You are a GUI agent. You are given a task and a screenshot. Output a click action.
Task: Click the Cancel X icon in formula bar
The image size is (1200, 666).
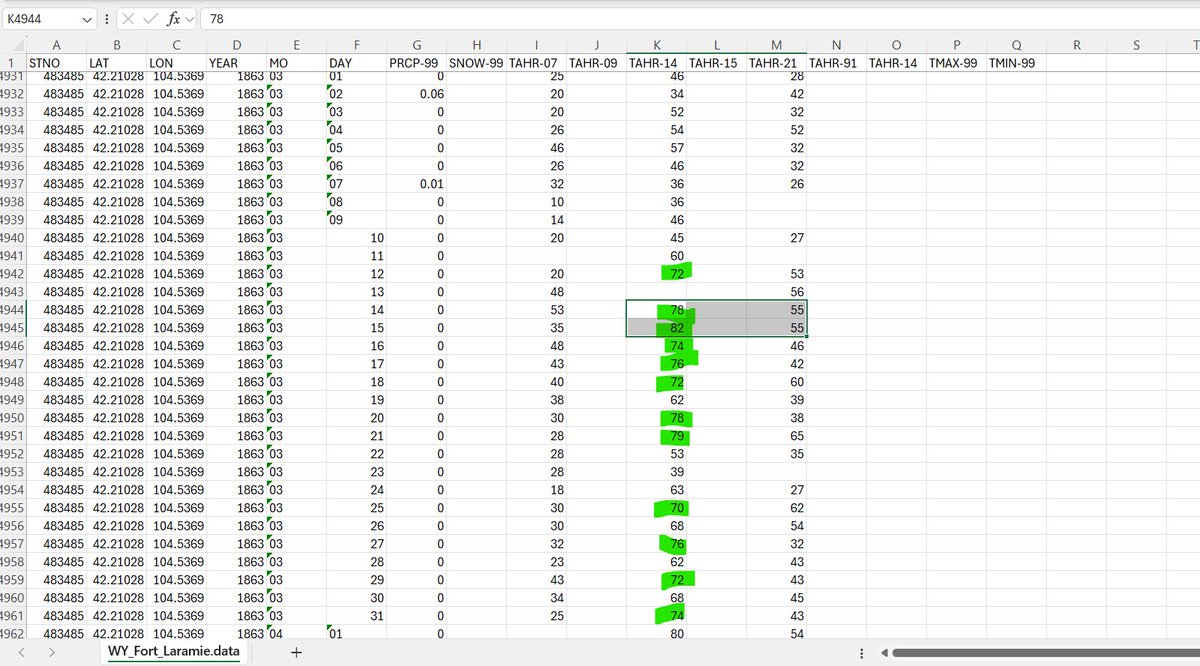128,19
